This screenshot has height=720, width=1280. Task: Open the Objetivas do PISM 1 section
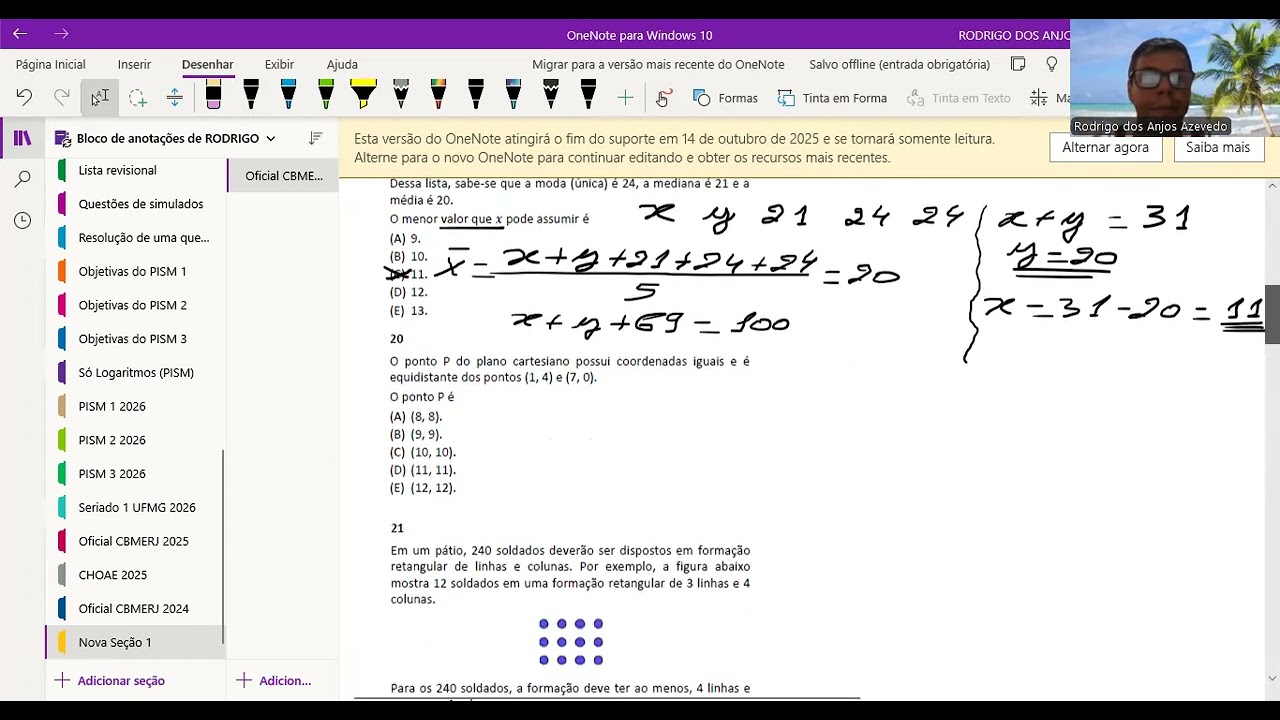[134, 271]
